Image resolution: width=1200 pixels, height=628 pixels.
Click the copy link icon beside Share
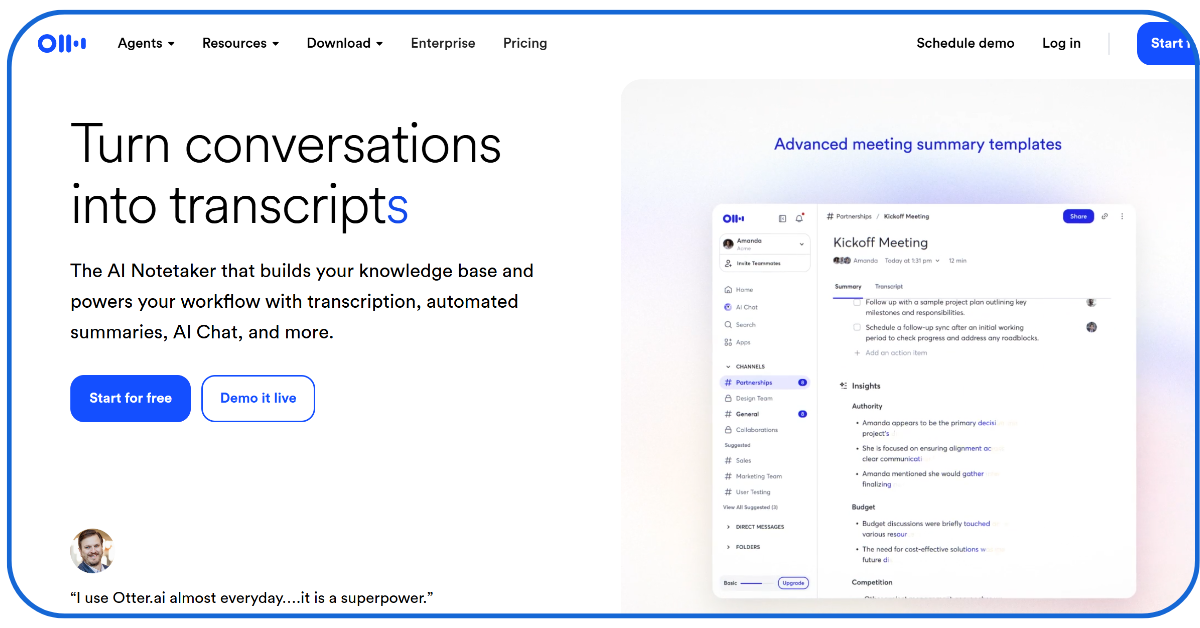tap(1104, 216)
